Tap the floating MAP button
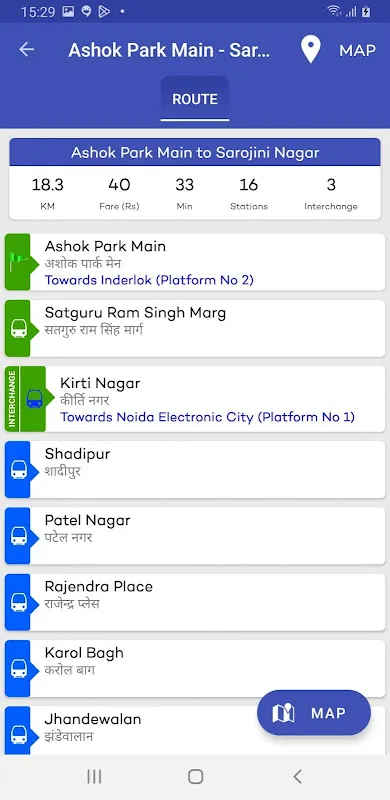Viewport: 390px width, 800px height. [314, 713]
